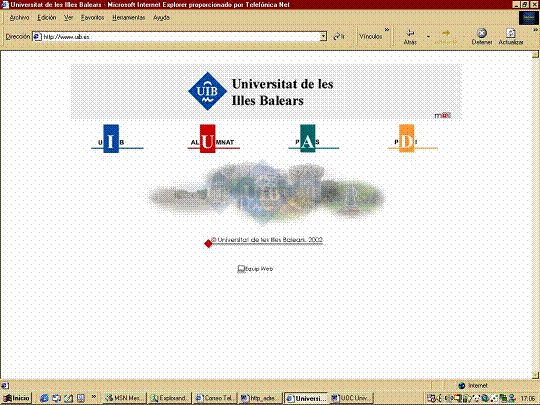This screenshot has height=405, width=540.
Task: Click the blue UIB diamond logo
Action: pos(207,91)
